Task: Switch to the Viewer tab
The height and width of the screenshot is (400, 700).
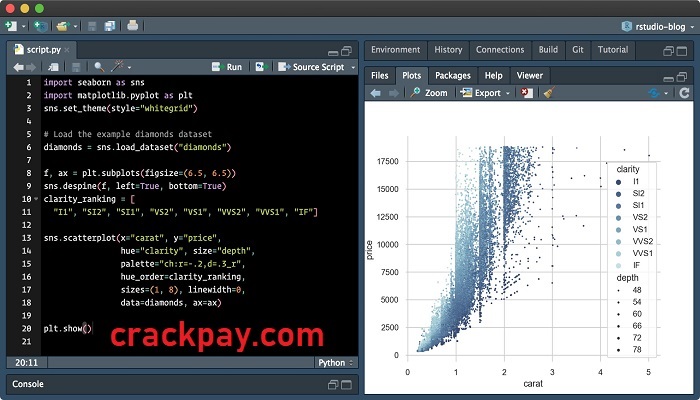Action: pyautogui.click(x=530, y=75)
